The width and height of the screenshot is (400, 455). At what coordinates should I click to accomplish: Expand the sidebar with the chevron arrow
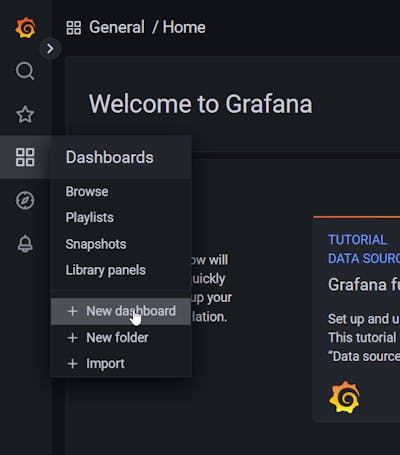coord(50,49)
